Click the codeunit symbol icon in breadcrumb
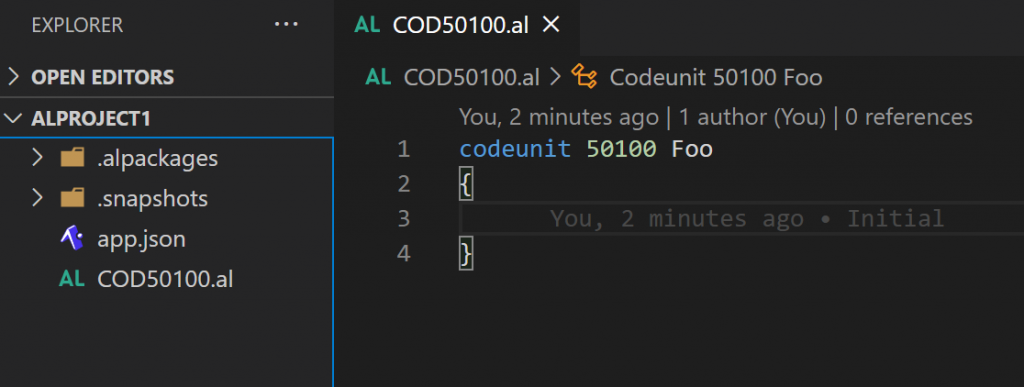This screenshot has height=387, width=1024. (584, 77)
